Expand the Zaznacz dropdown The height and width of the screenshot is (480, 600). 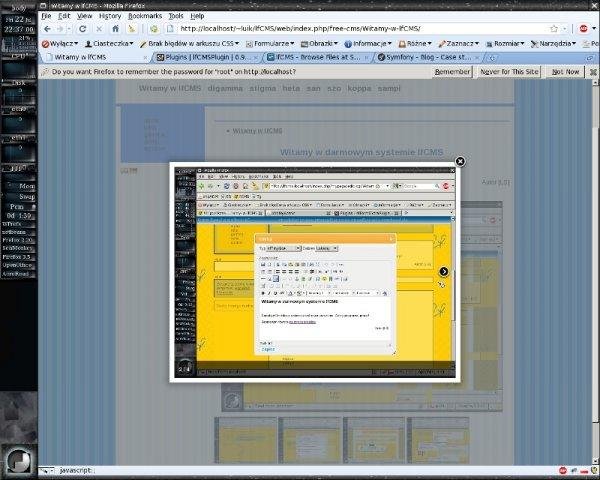[x=459, y=44]
